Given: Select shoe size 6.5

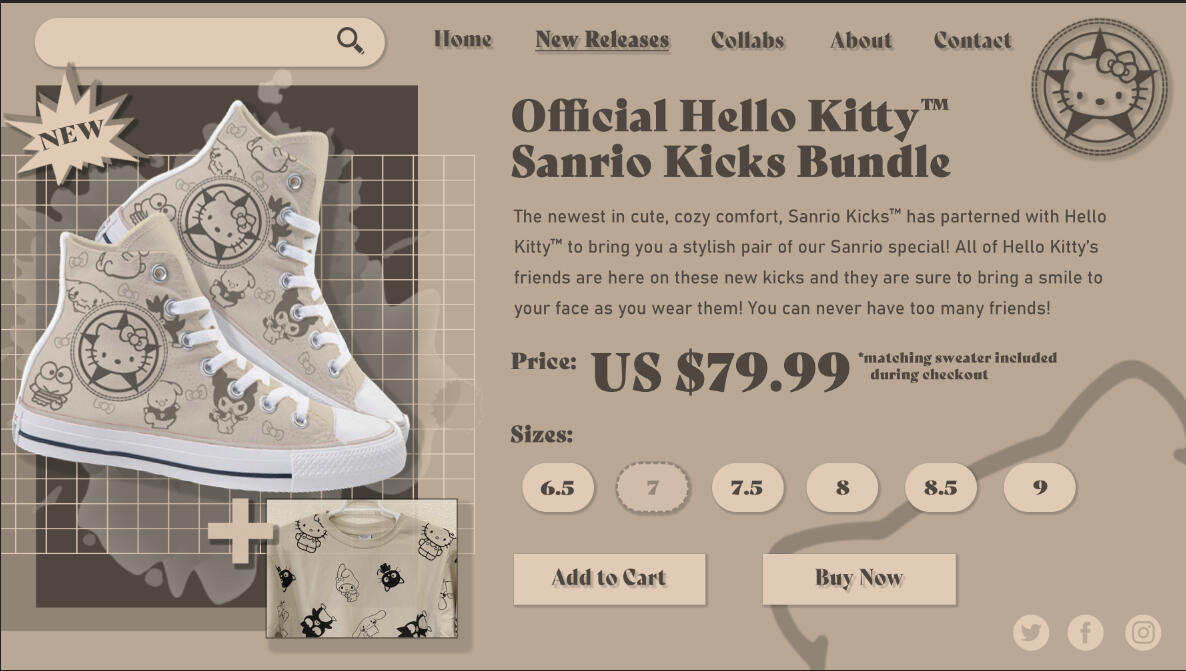Looking at the screenshot, I should pyautogui.click(x=558, y=488).
